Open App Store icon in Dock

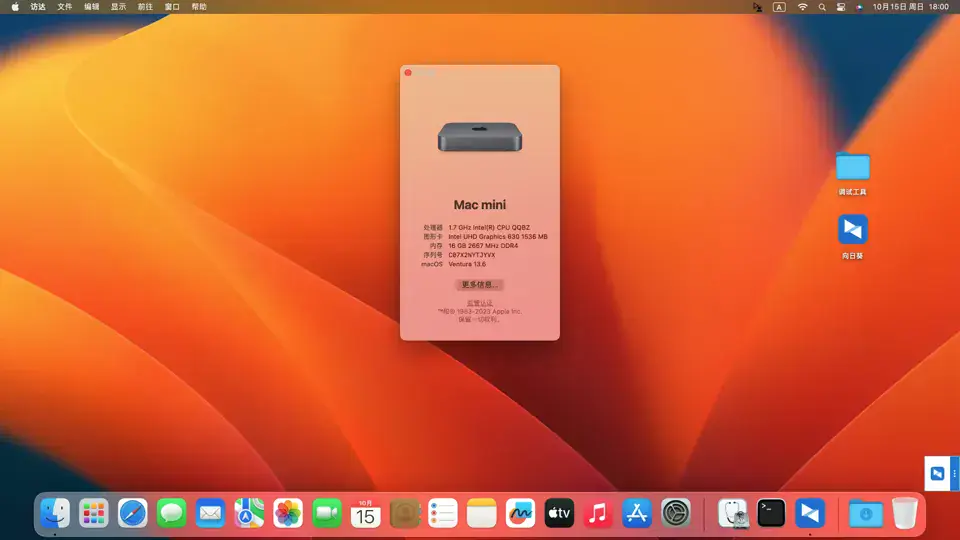637,513
